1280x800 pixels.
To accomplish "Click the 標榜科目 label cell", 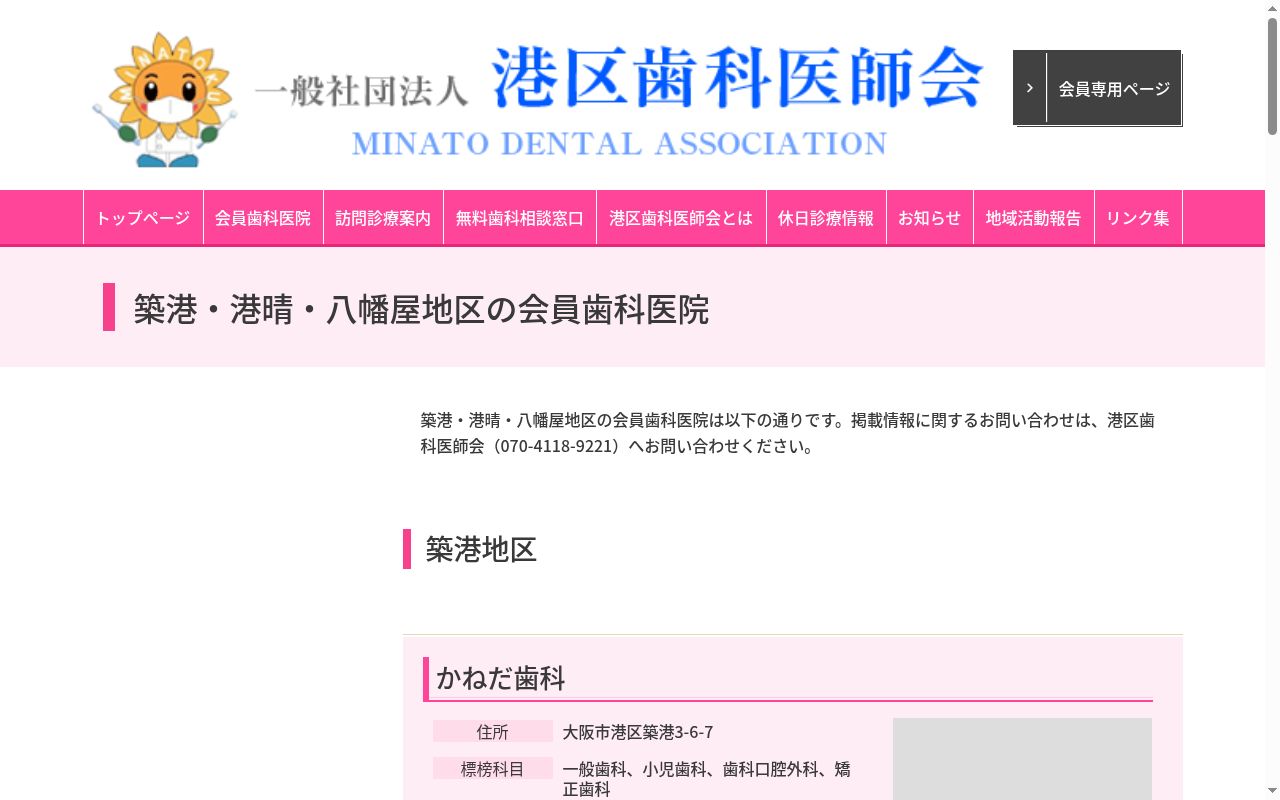I will (x=493, y=769).
